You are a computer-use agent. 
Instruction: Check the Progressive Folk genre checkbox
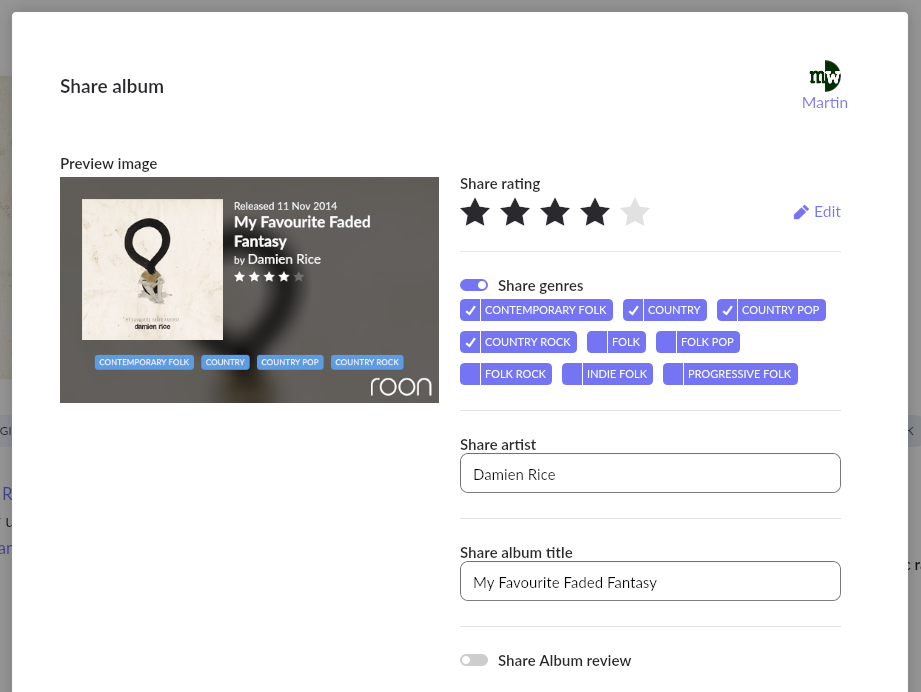(x=673, y=374)
